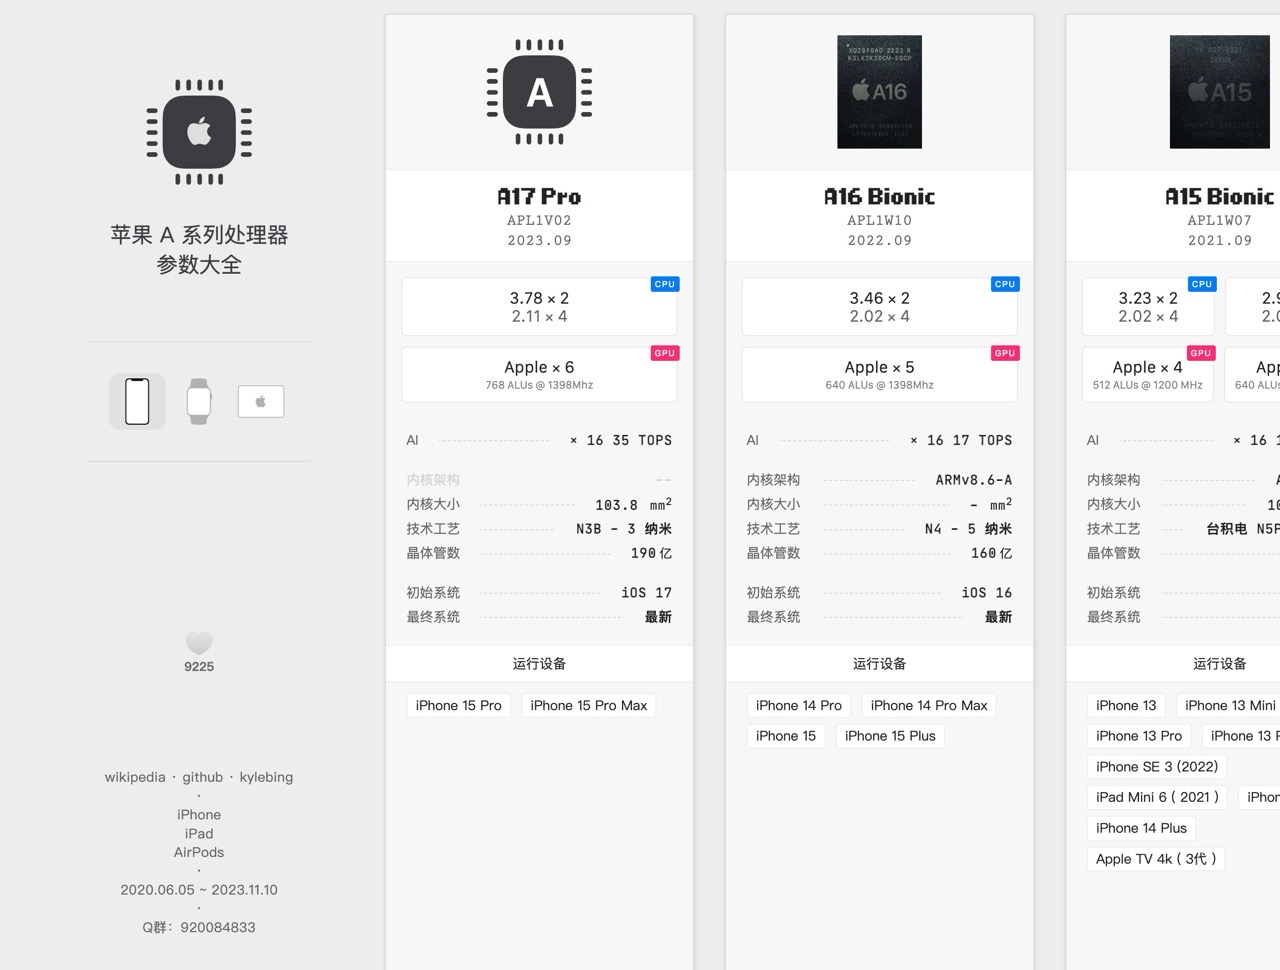
Task: Select the iPhone device category icon
Action: (x=137, y=401)
